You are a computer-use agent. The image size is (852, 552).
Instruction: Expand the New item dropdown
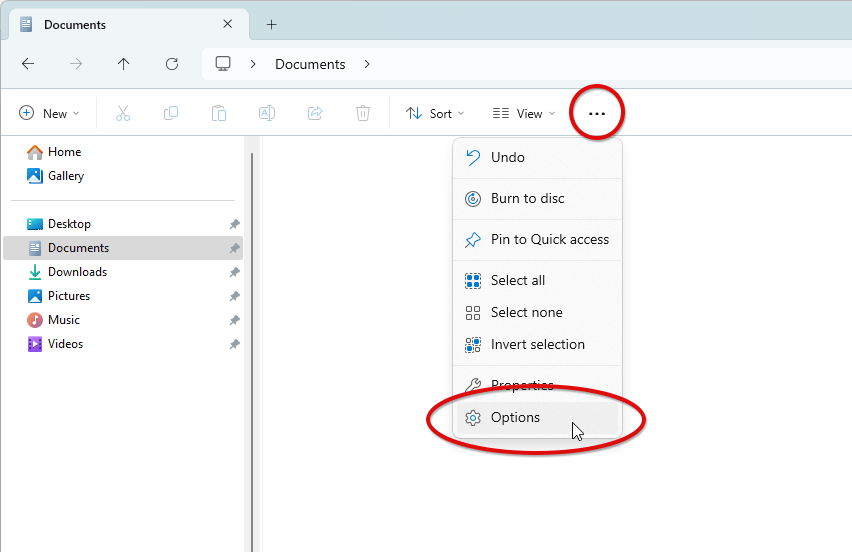click(49, 114)
